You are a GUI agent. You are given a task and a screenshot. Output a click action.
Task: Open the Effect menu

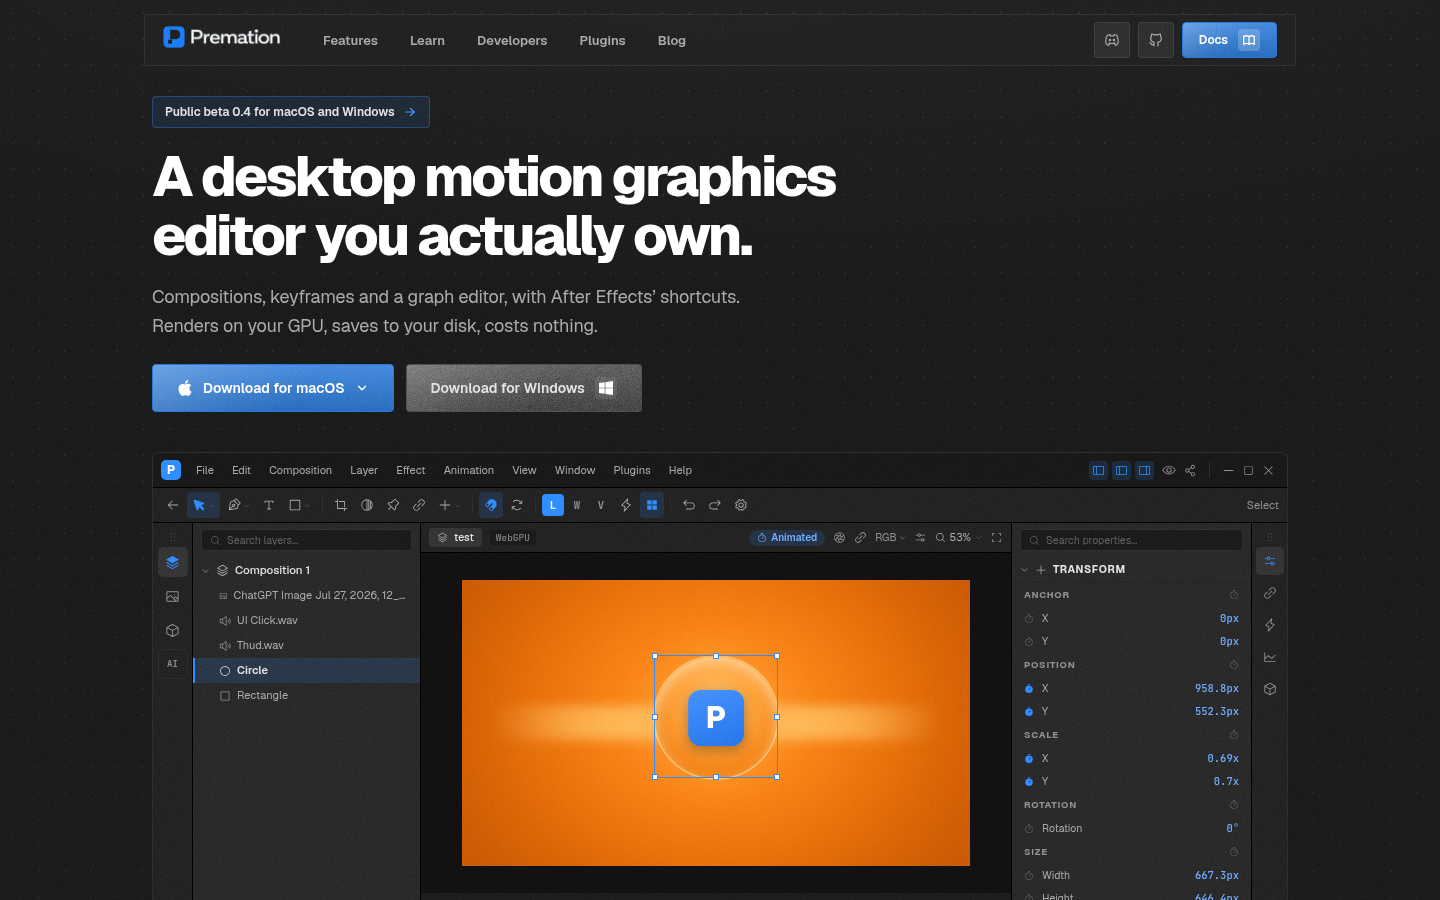[410, 470]
